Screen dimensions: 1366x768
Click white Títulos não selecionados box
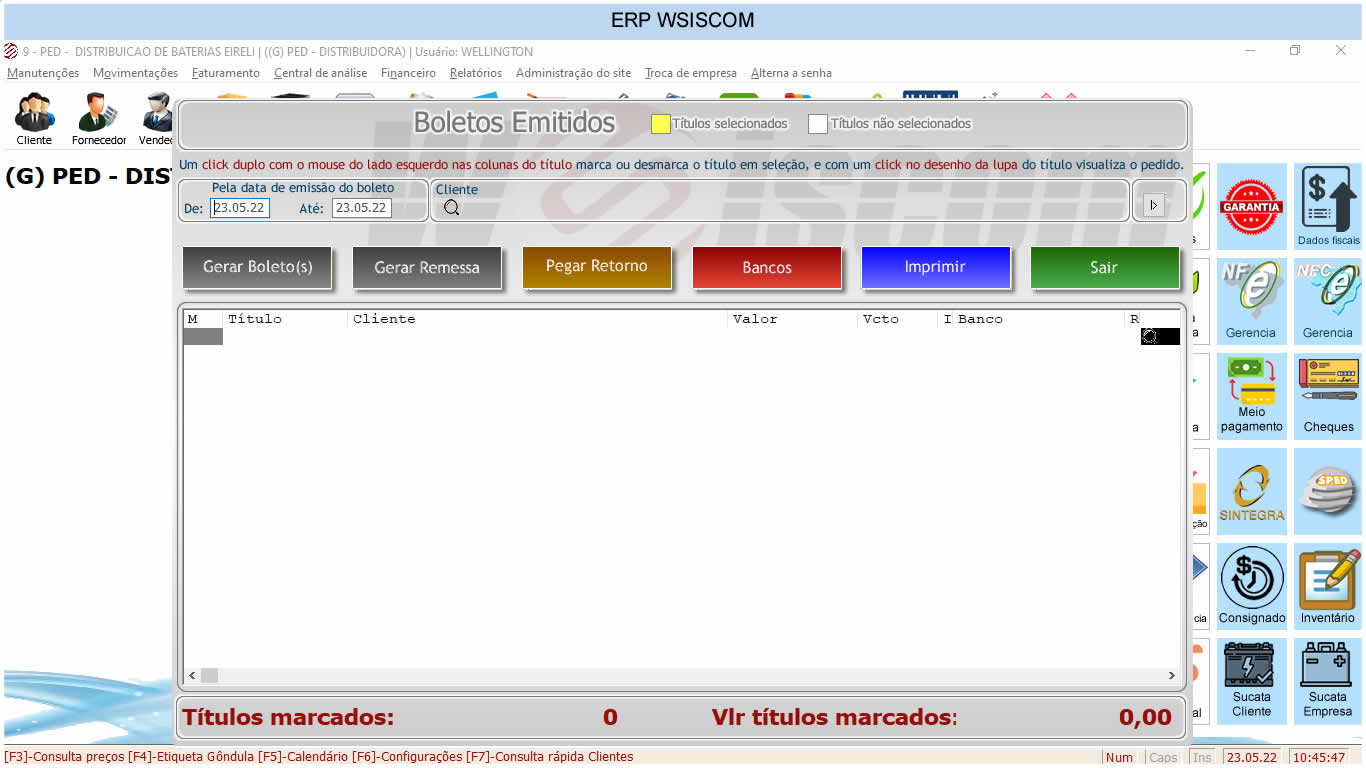818,124
